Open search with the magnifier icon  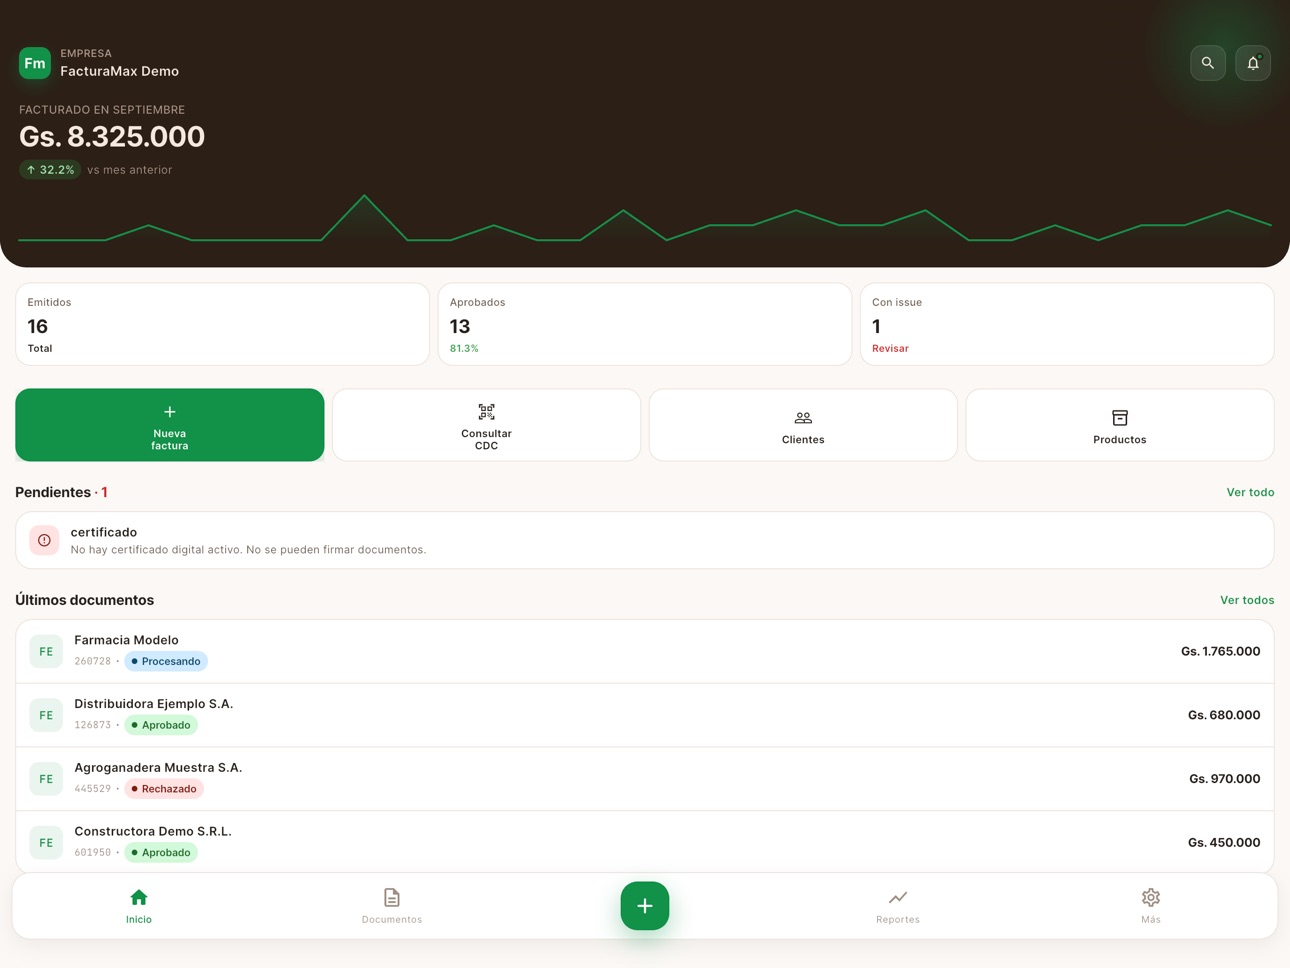point(1208,63)
